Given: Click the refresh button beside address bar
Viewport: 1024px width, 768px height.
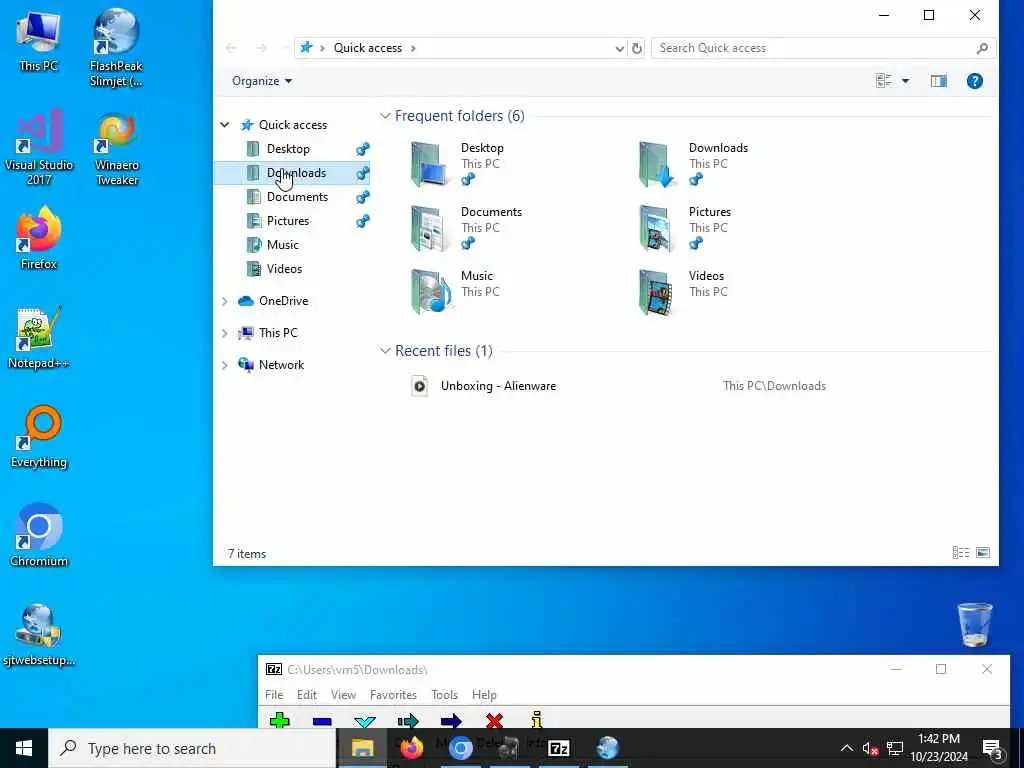Looking at the screenshot, I should click(x=637, y=48).
